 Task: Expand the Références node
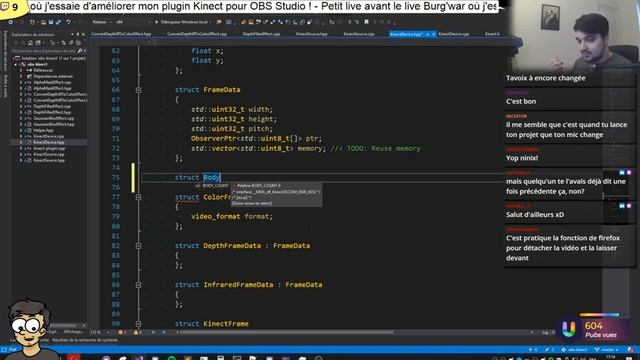(21, 70)
